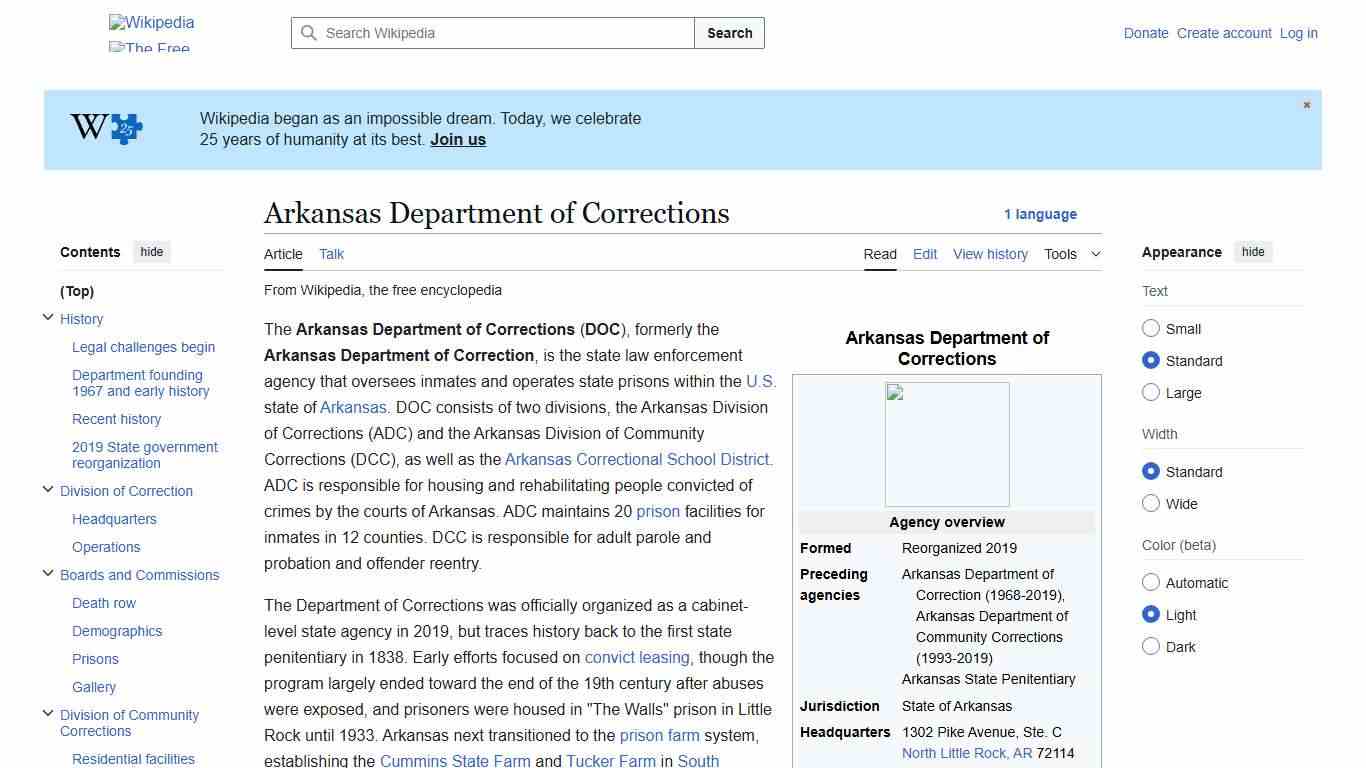The width and height of the screenshot is (1366, 768).
Task: Open the Arkansas link in the article
Action: click(x=353, y=407)
